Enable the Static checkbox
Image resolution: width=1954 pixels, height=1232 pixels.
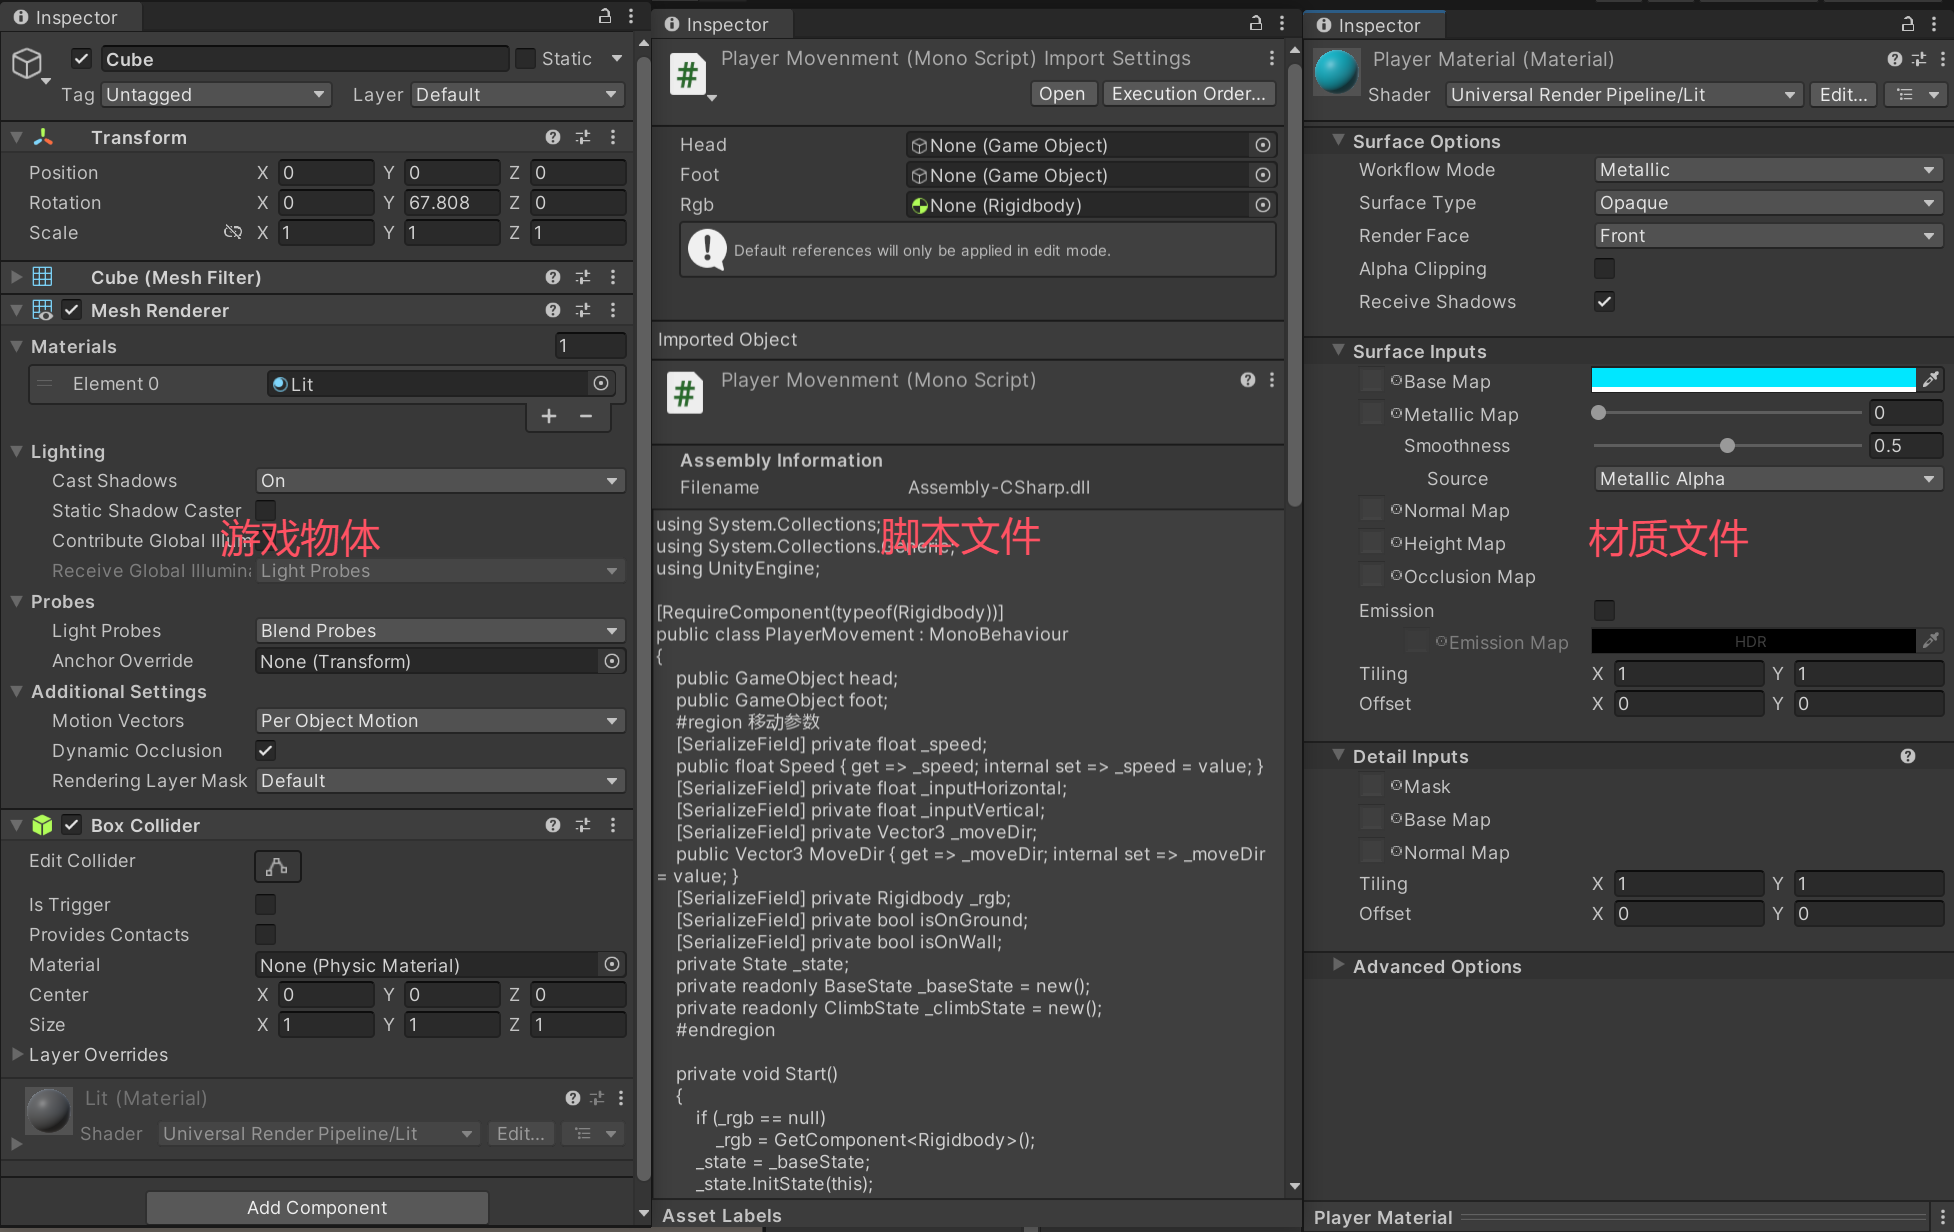coord(525,59)
